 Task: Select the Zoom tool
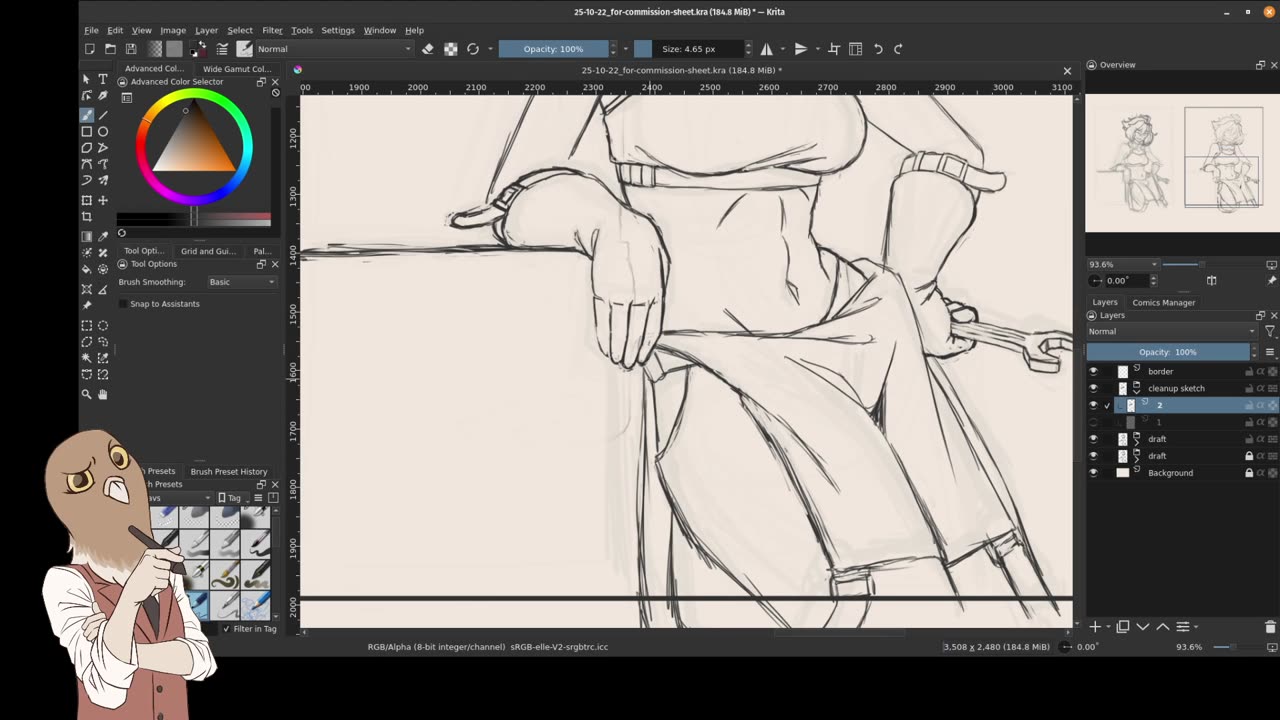tap(87, 394)
